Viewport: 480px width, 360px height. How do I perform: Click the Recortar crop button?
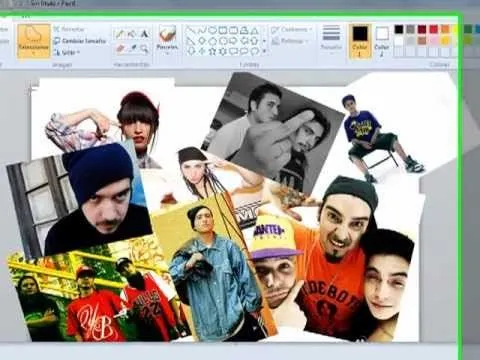click(x=69, y=29)
